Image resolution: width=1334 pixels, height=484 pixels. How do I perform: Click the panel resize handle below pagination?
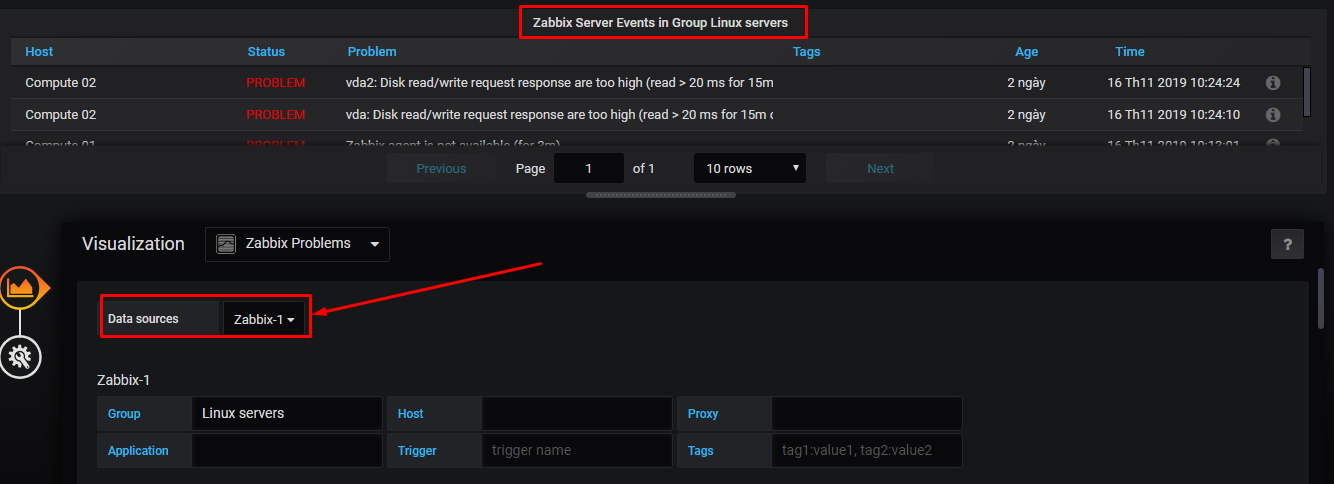coord(660,195)
